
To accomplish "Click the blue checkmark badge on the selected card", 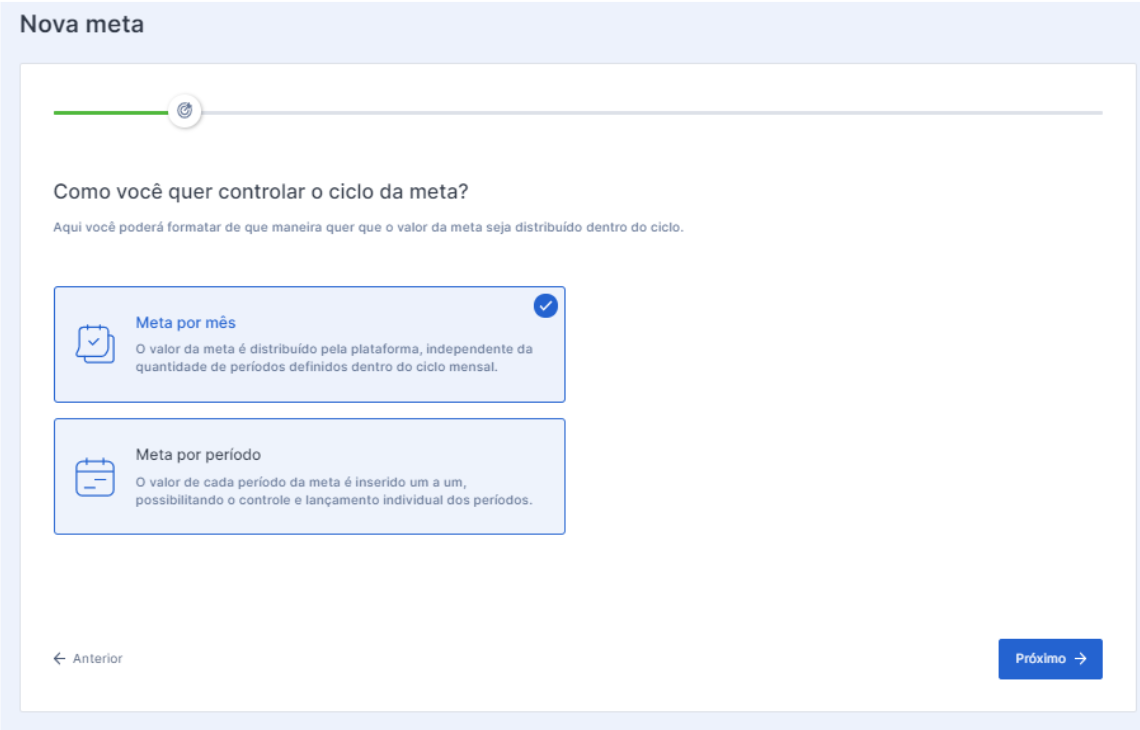I will (x=543, y=306).
